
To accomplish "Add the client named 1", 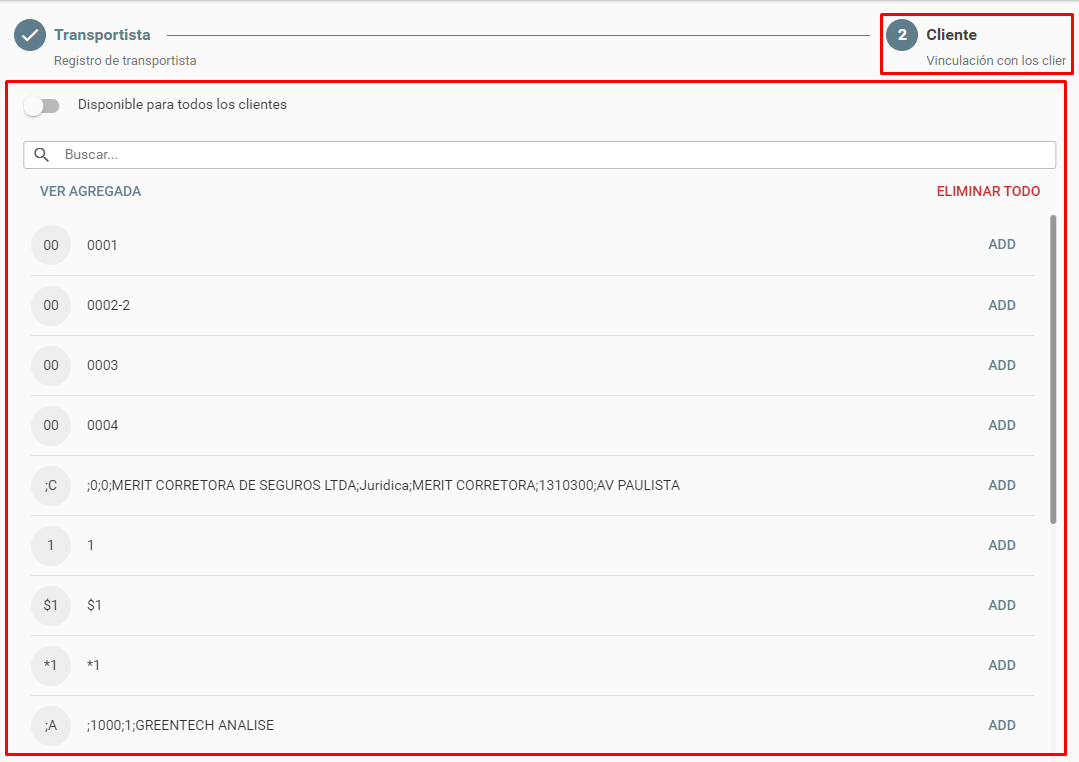I will point(1002,544).
